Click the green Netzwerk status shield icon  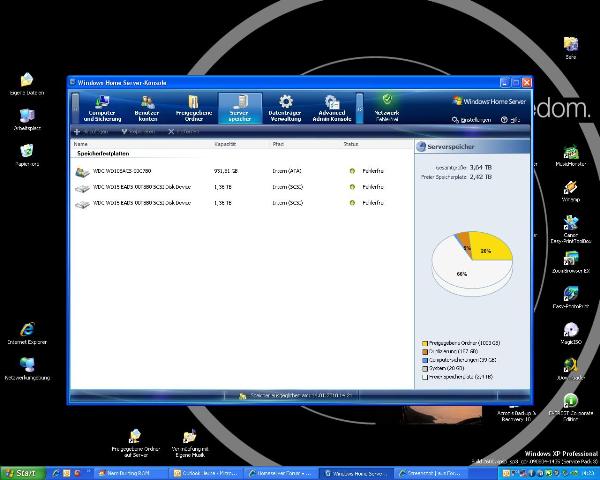click(387, 100)
